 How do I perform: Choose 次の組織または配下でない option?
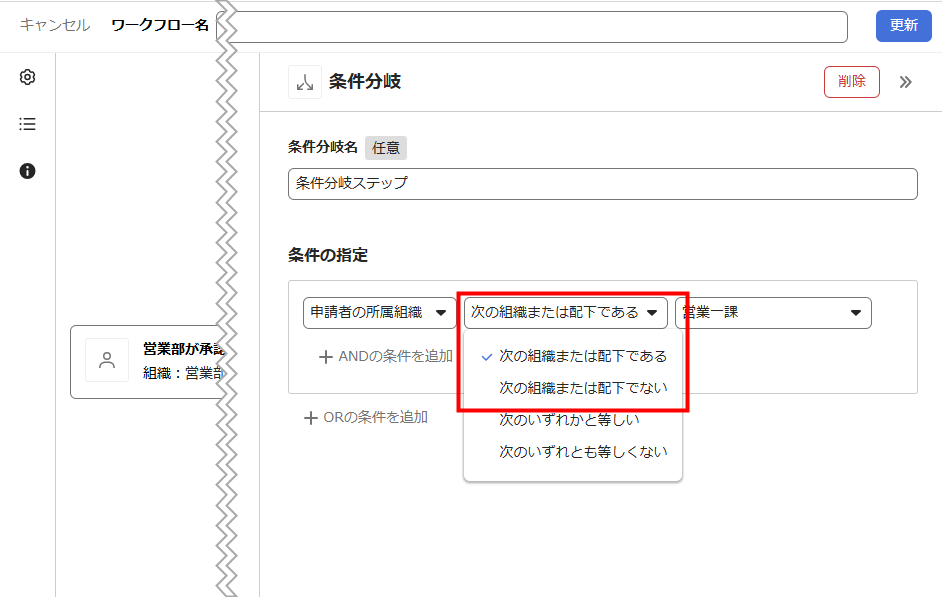point(582,388)
